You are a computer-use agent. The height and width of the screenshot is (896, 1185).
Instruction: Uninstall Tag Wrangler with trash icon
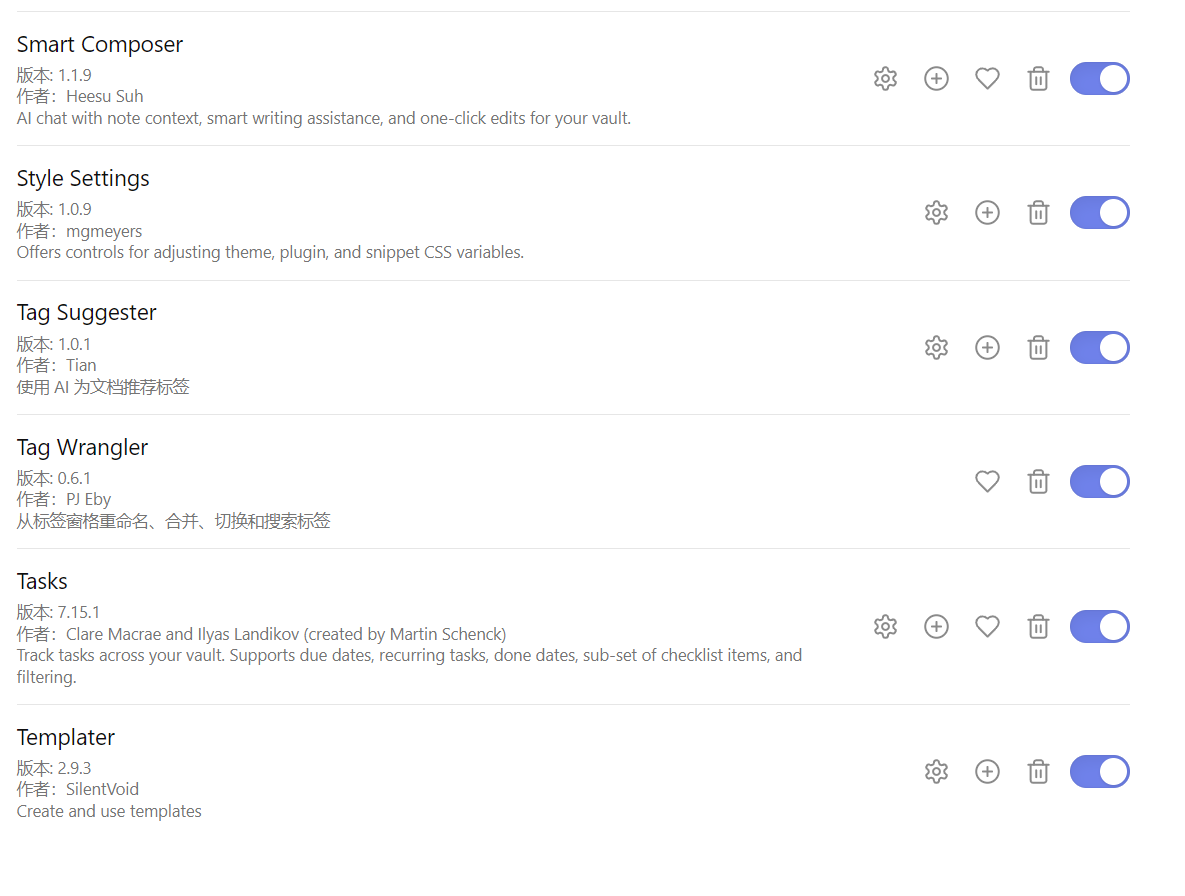point(1038,481)
